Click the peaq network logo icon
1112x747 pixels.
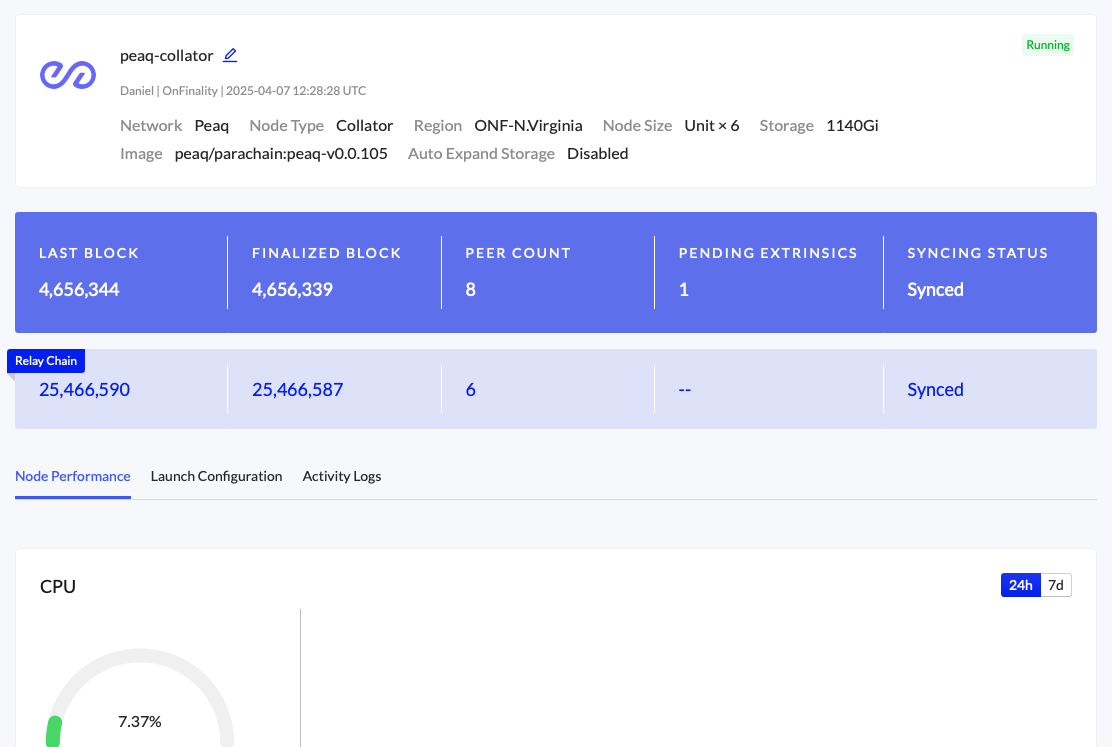pos(68,74)
